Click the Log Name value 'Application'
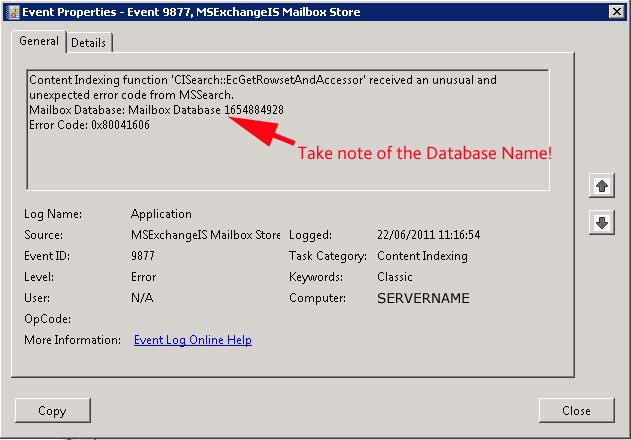This screenshot has height=440, width=631. [161, 214]
